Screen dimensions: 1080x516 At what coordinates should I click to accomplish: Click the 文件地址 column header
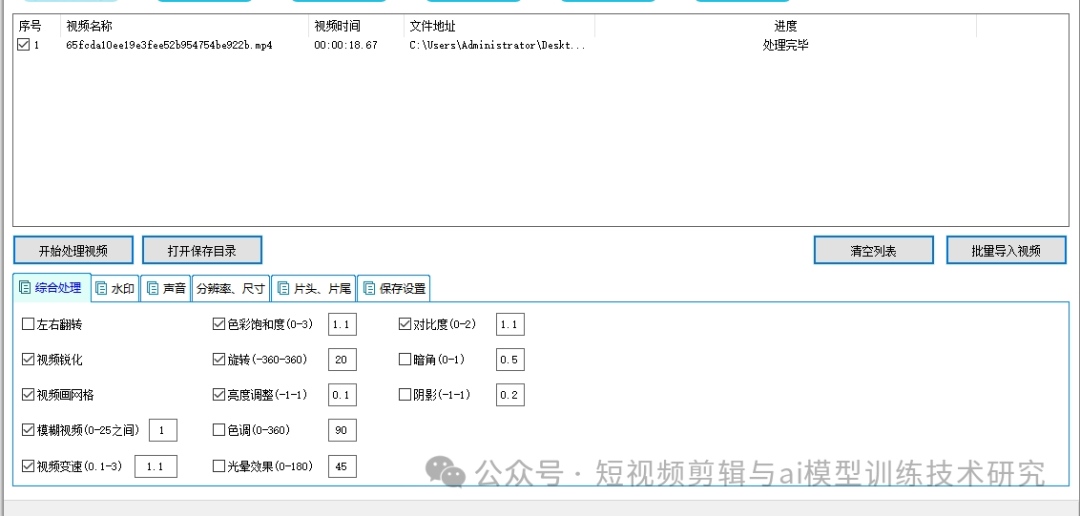[500, 27]
